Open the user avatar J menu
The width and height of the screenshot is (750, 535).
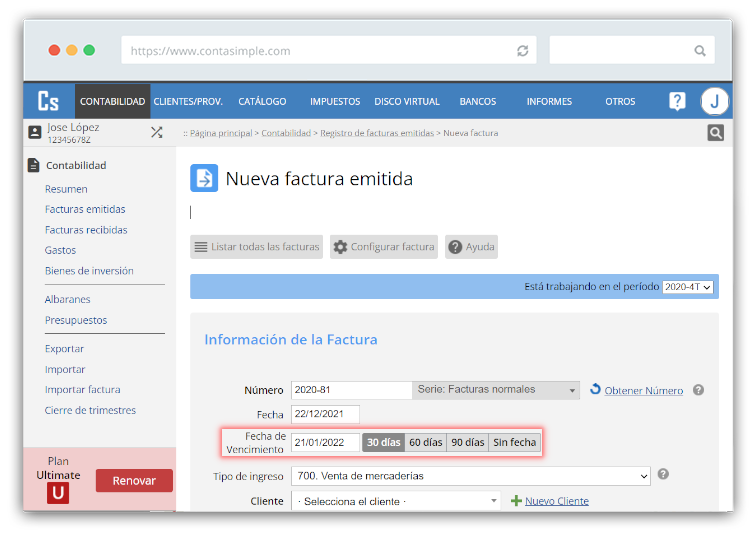coord(714,101)
